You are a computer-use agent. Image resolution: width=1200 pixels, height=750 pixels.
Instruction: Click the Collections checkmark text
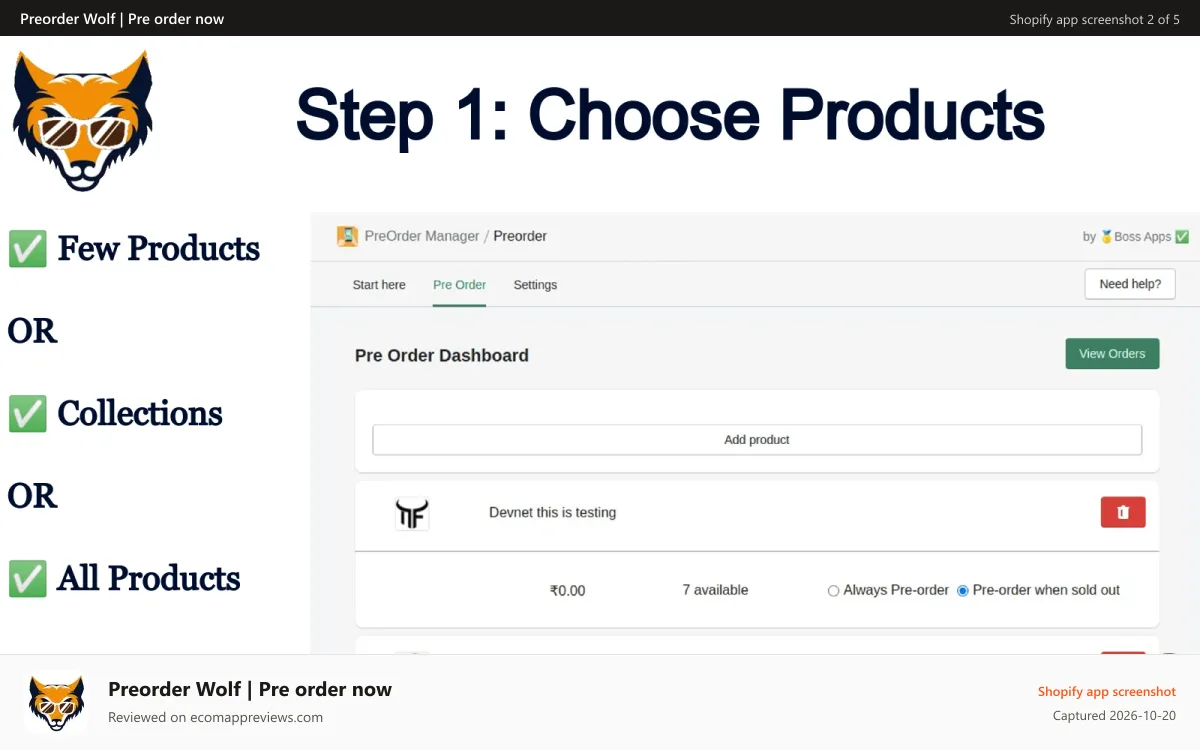click(115, 413)
